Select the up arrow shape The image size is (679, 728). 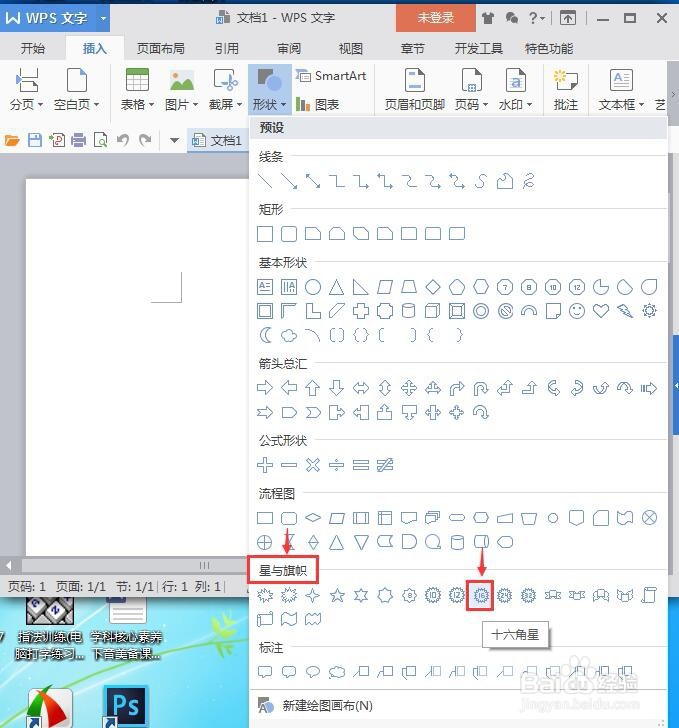point(313,387)
